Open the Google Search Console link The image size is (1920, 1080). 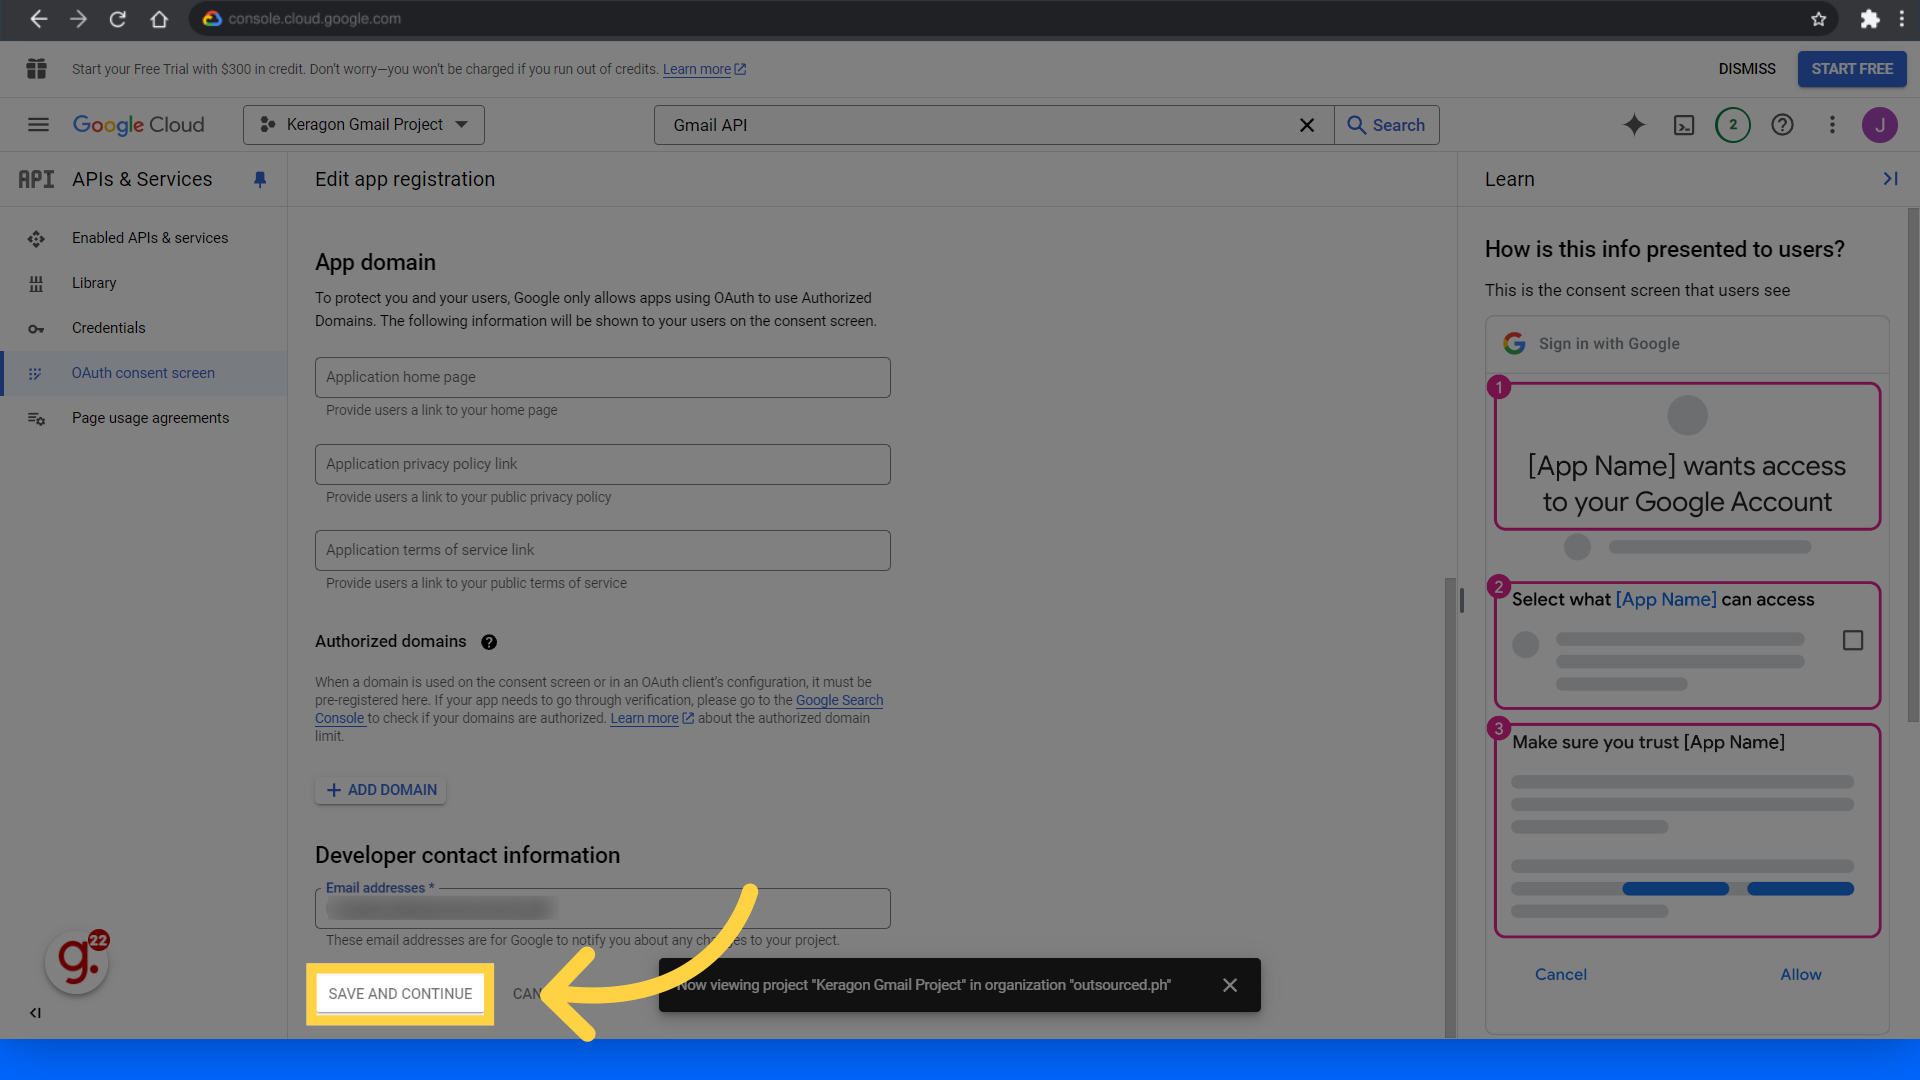tap(839, 701)
